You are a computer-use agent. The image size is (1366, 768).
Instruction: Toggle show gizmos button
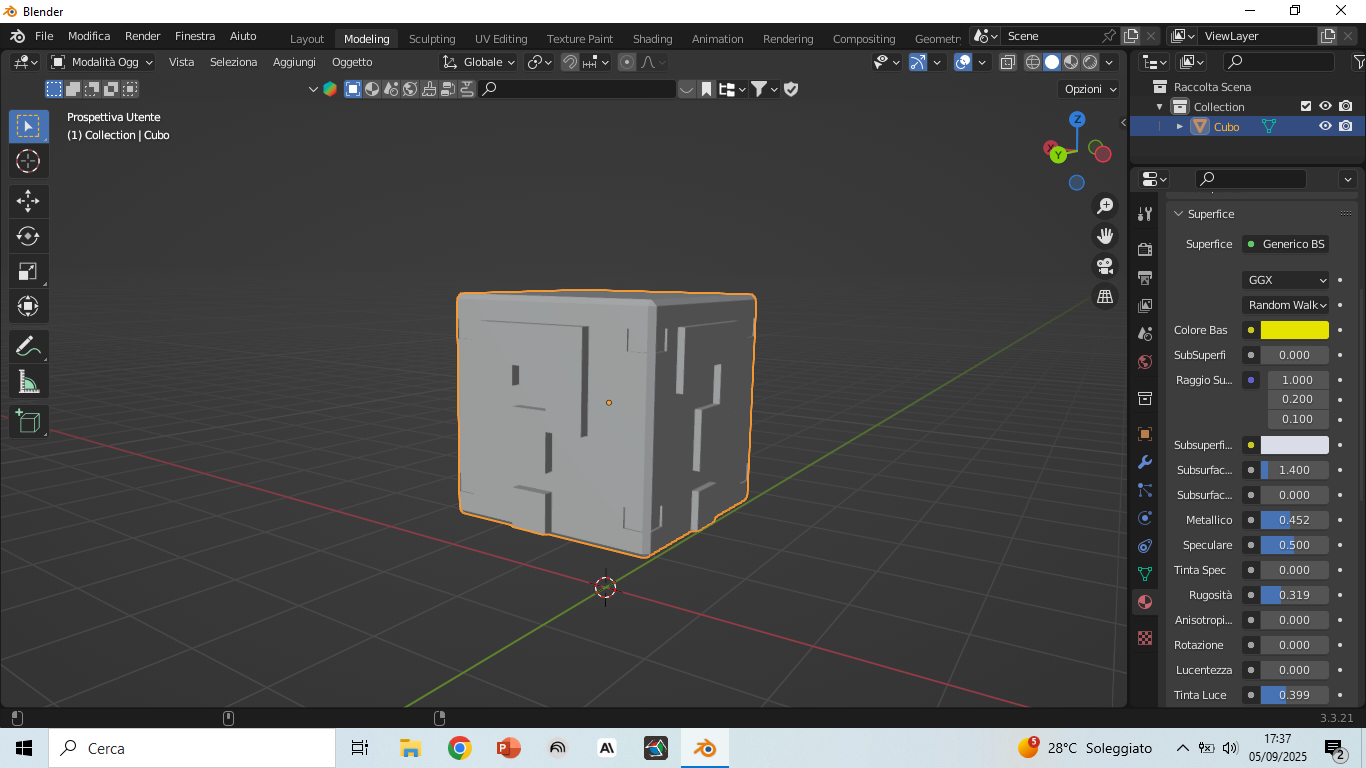tap(918, 62)
